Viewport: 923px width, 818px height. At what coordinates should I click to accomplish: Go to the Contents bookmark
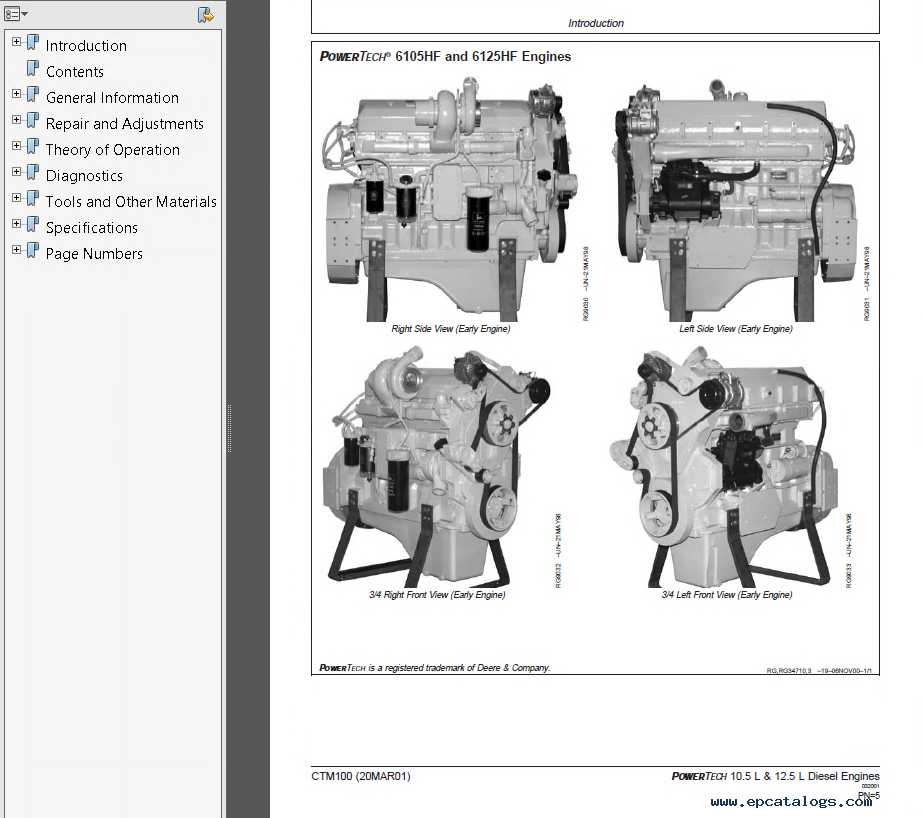point(75,72)
